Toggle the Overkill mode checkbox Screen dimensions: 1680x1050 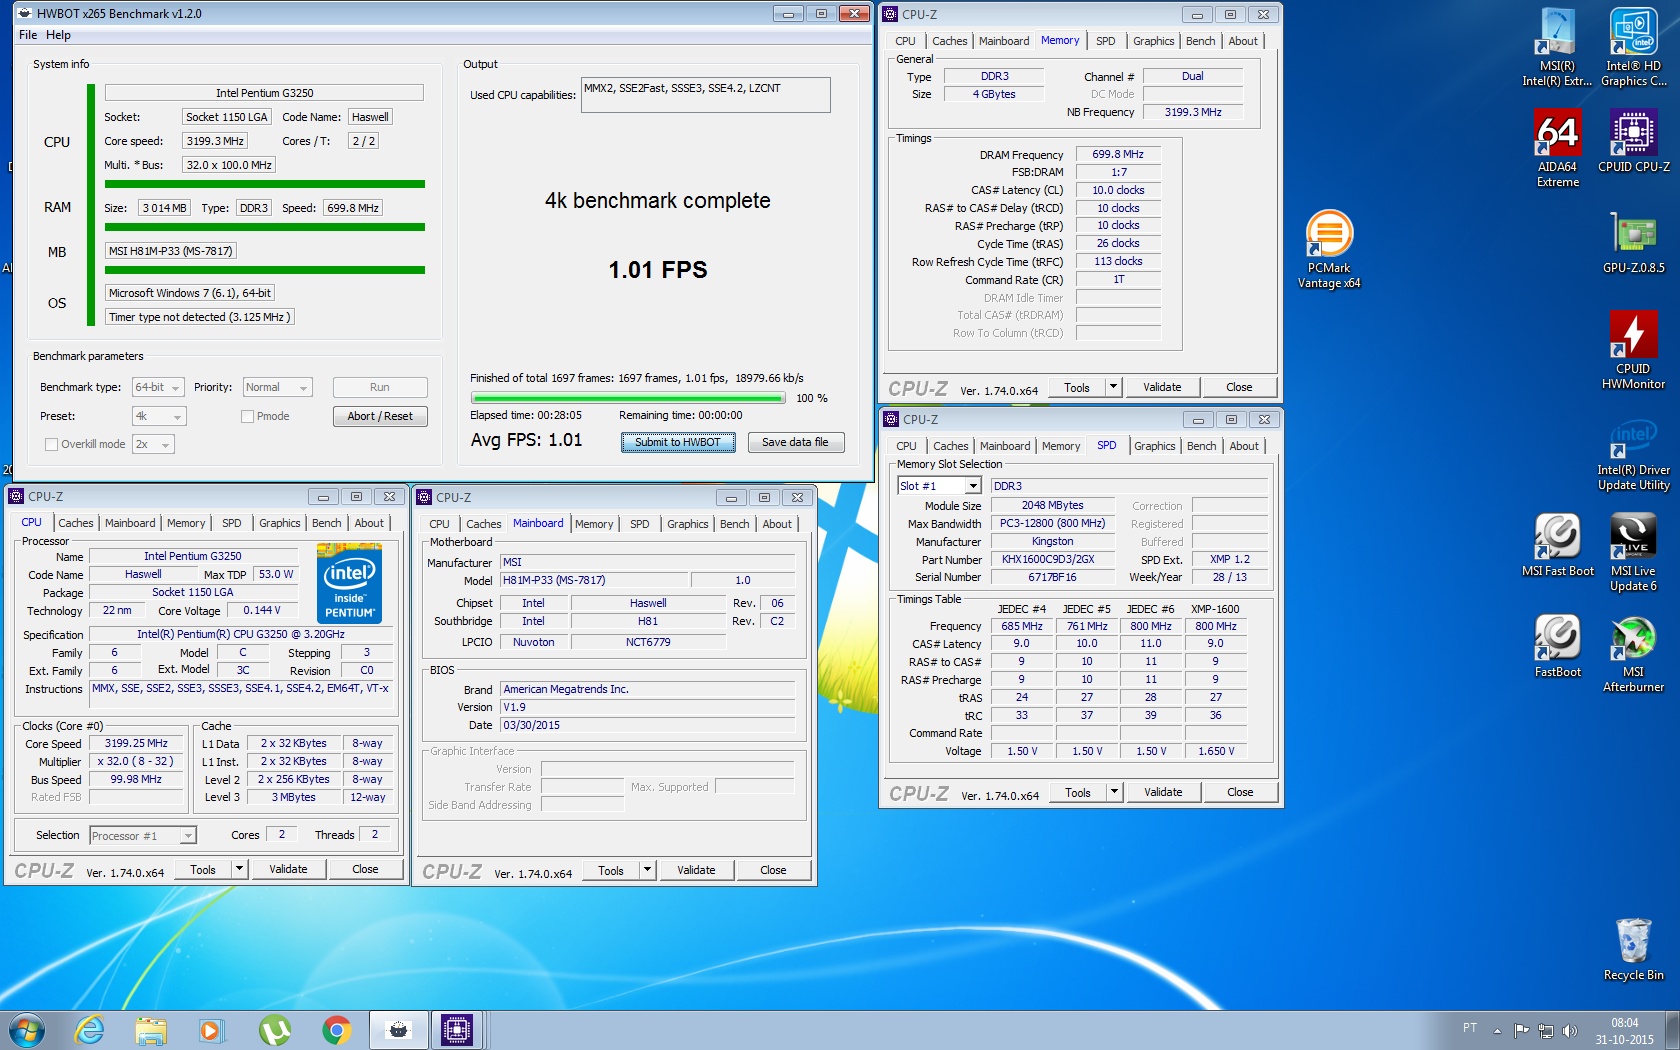pos(51,444)
